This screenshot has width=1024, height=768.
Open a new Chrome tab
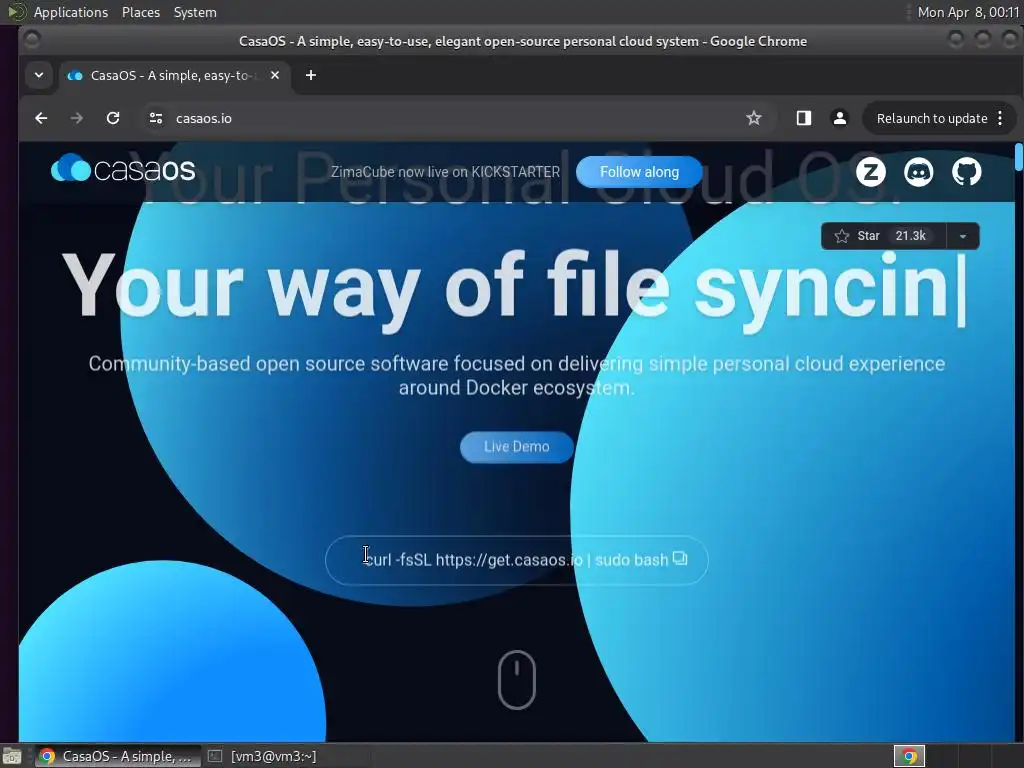(311, 75)
